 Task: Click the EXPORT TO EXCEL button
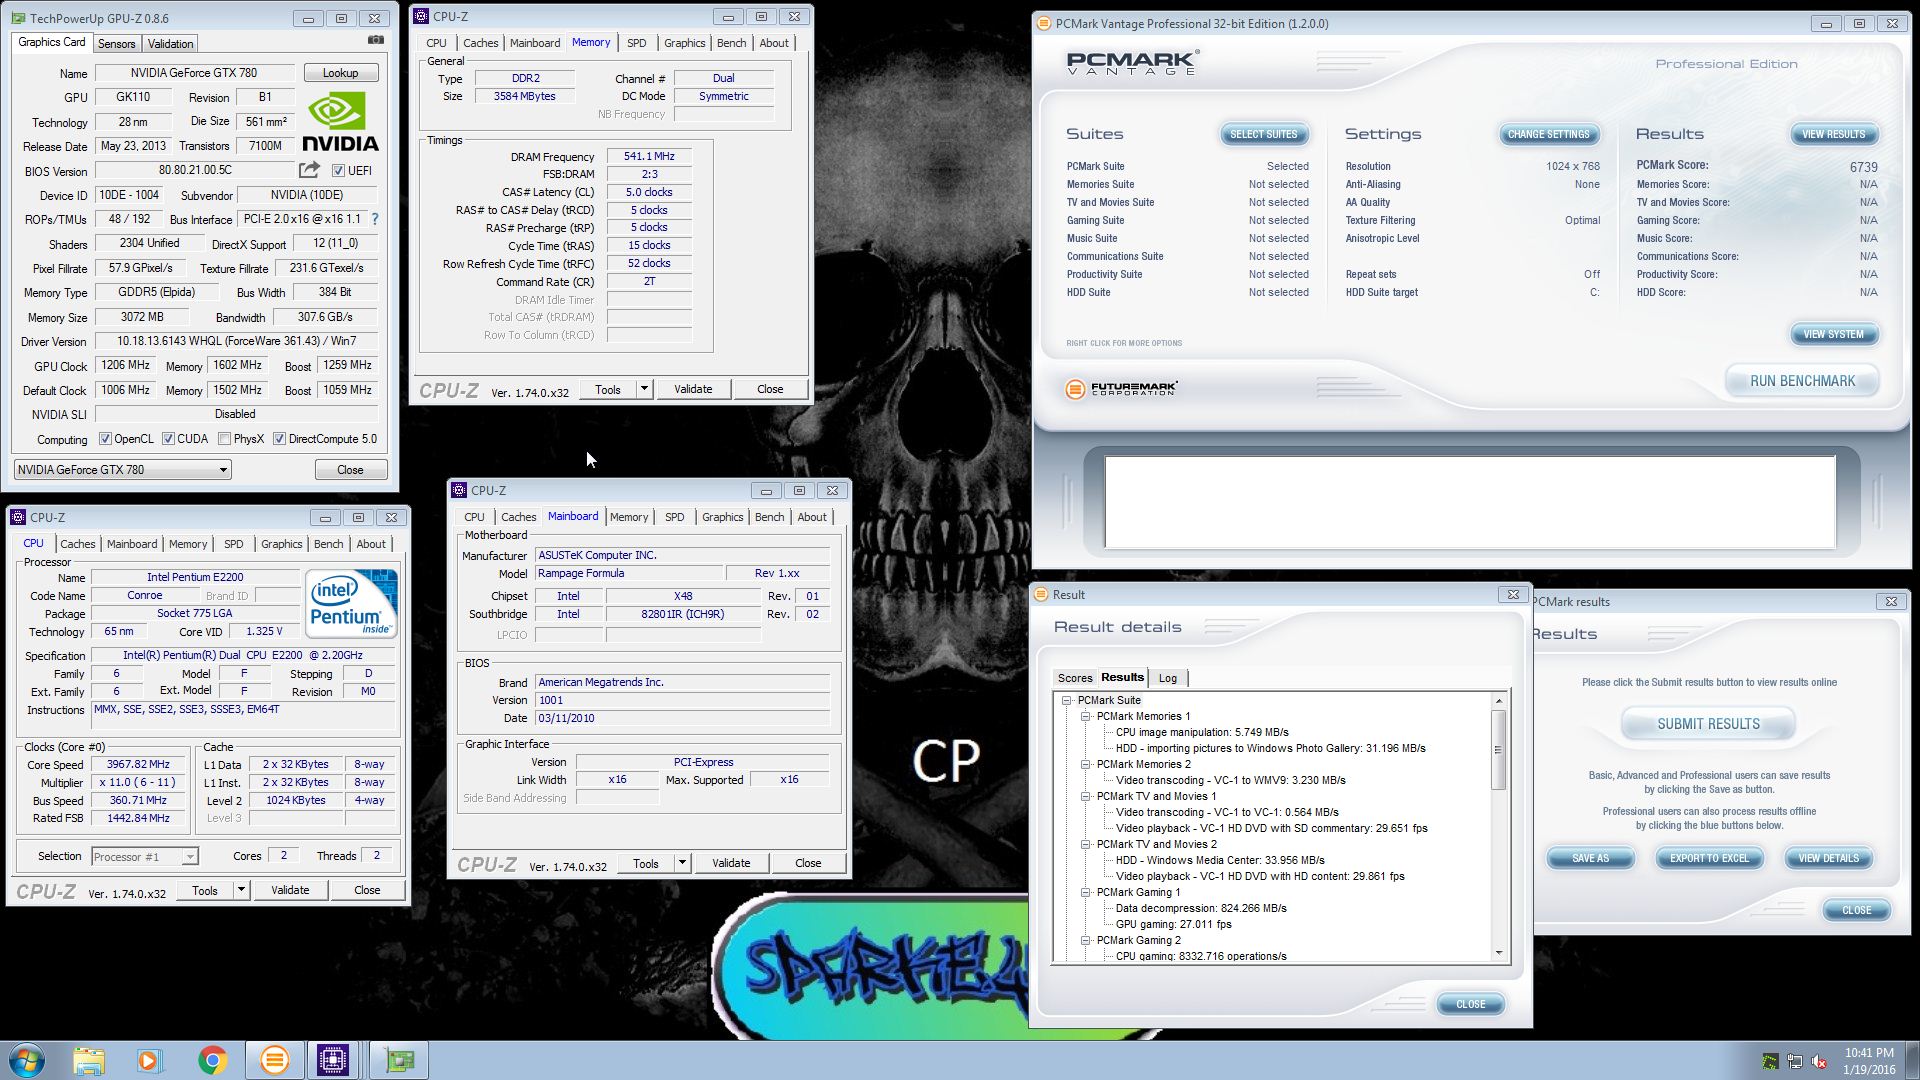[x=1709, y=858]
